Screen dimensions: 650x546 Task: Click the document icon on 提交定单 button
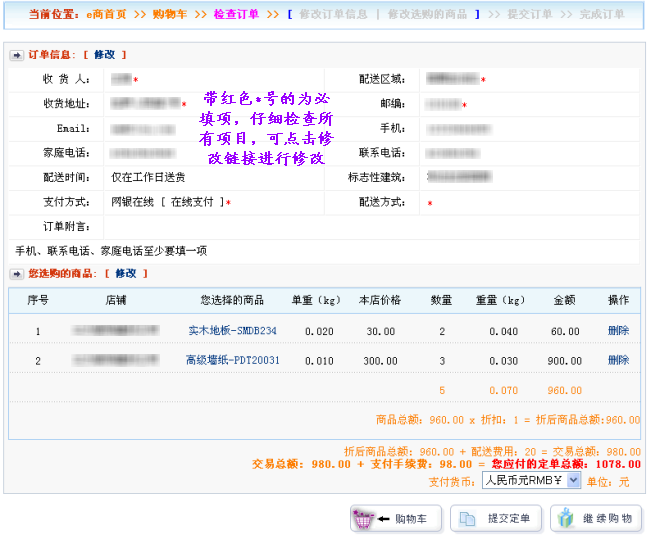(x=466, y=518)
